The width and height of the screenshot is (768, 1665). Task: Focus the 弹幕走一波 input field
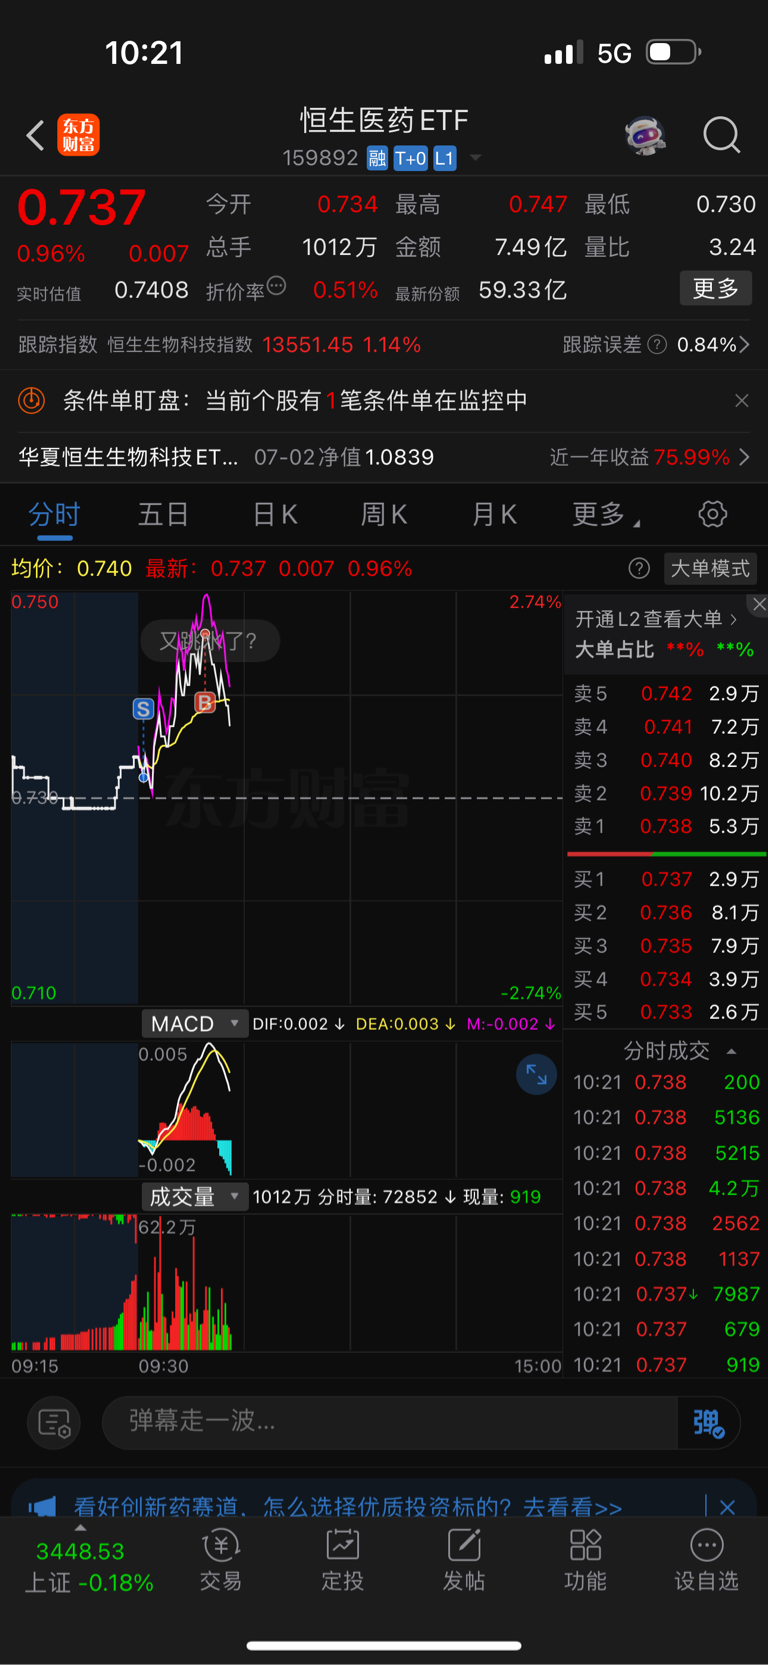tap(390, 1422)
